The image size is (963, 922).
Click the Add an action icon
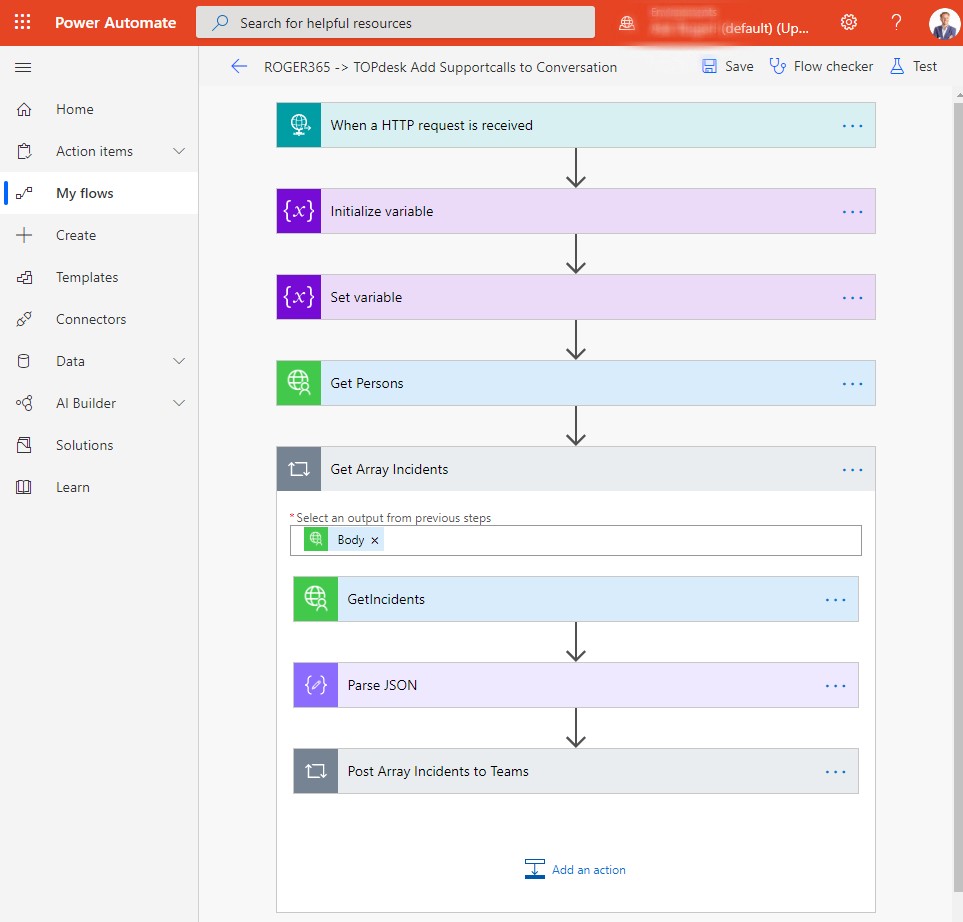point(535,869)
